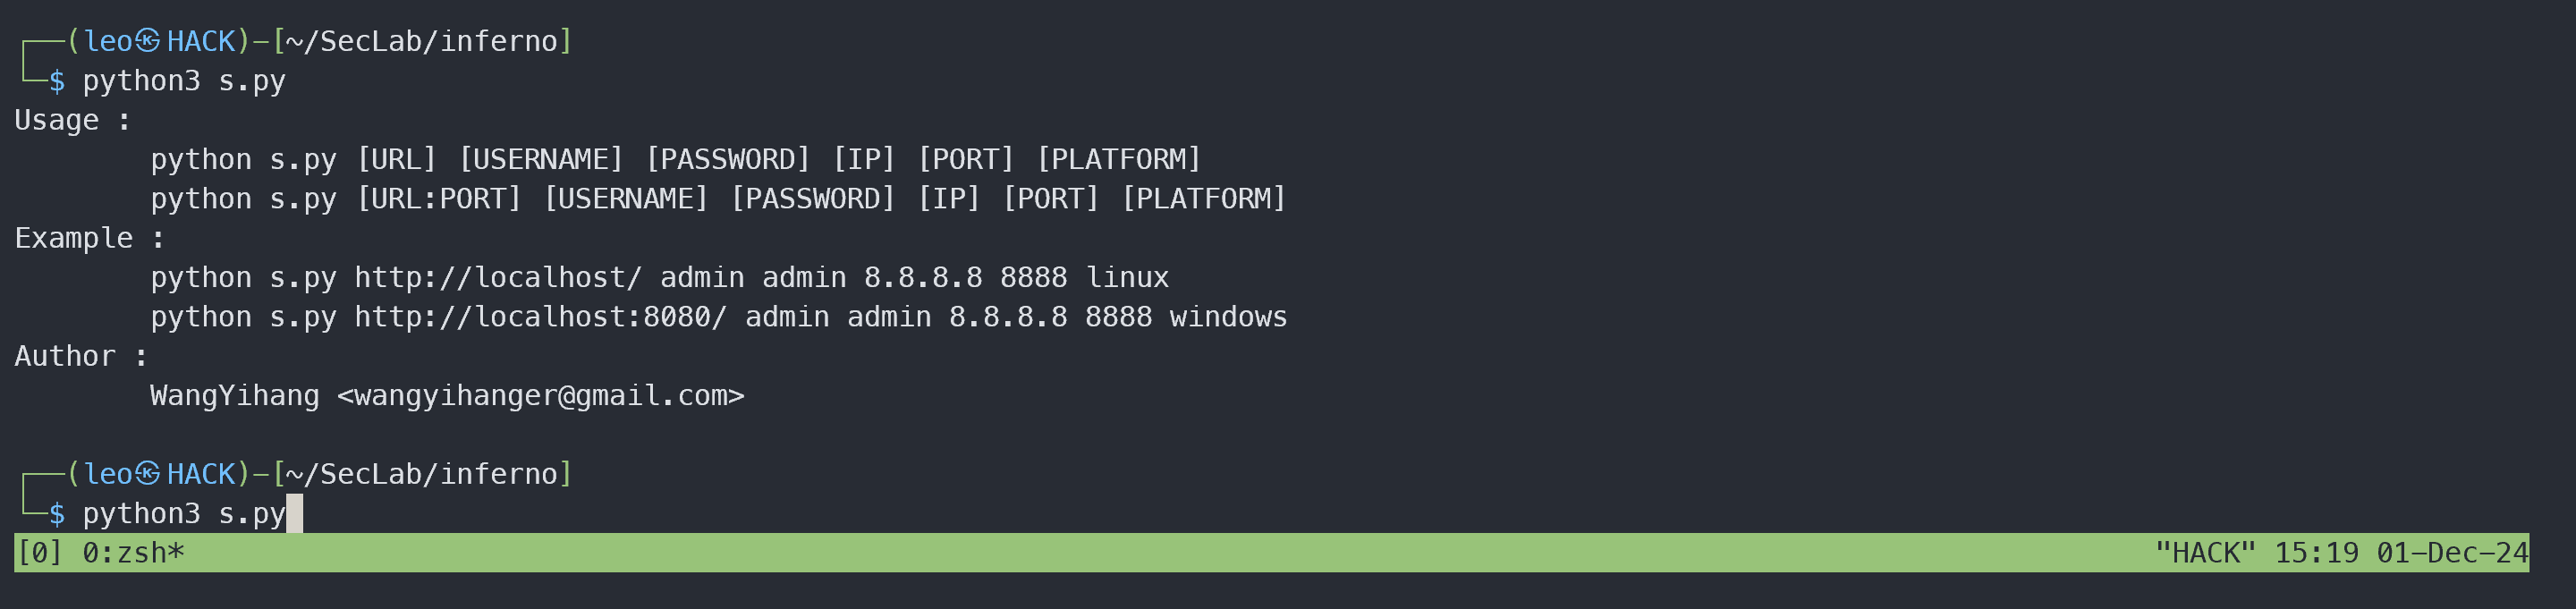Click the [0] session indicator in status bar
Screen dimensions: 2576x609
coord(40,553)
